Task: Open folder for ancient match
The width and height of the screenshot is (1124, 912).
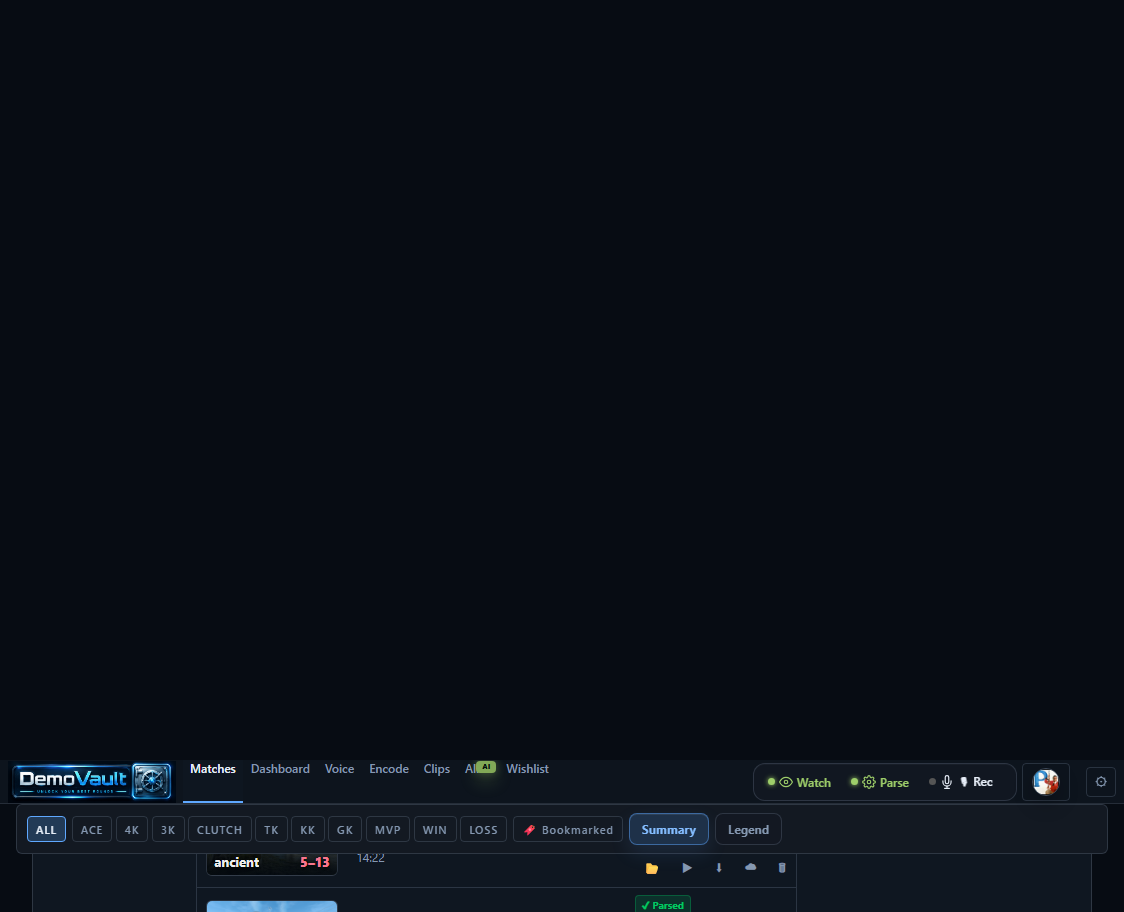Action: (652, 868)
